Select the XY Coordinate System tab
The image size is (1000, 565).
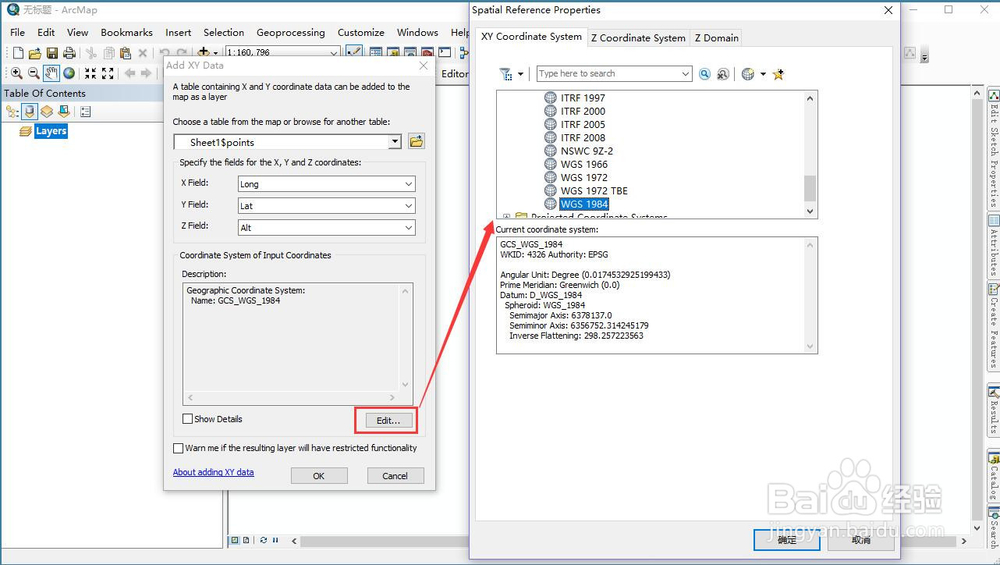point(531,37)
